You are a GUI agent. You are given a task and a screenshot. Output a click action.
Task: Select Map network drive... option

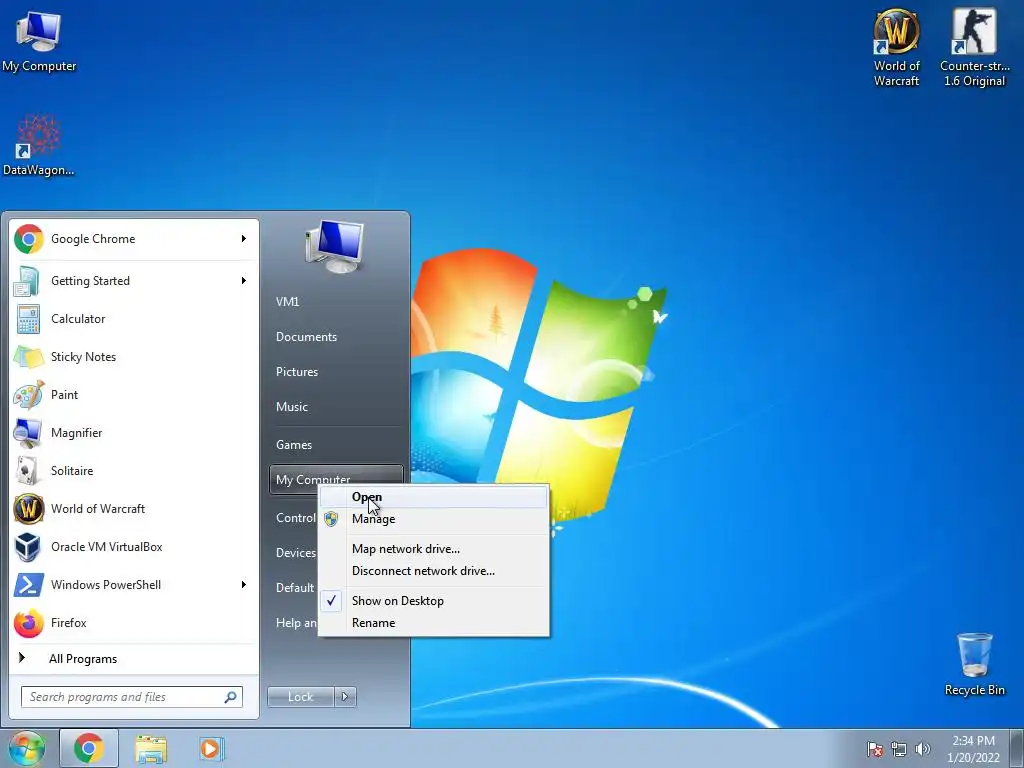434,549
